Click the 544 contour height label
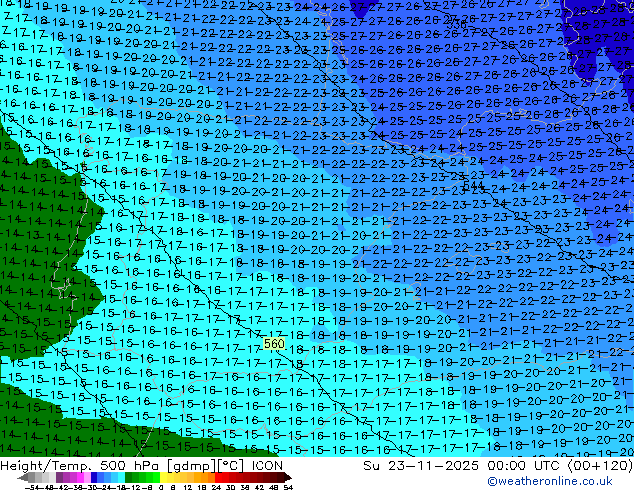This screenshot has width=634, height=490. tap(473, 186)
